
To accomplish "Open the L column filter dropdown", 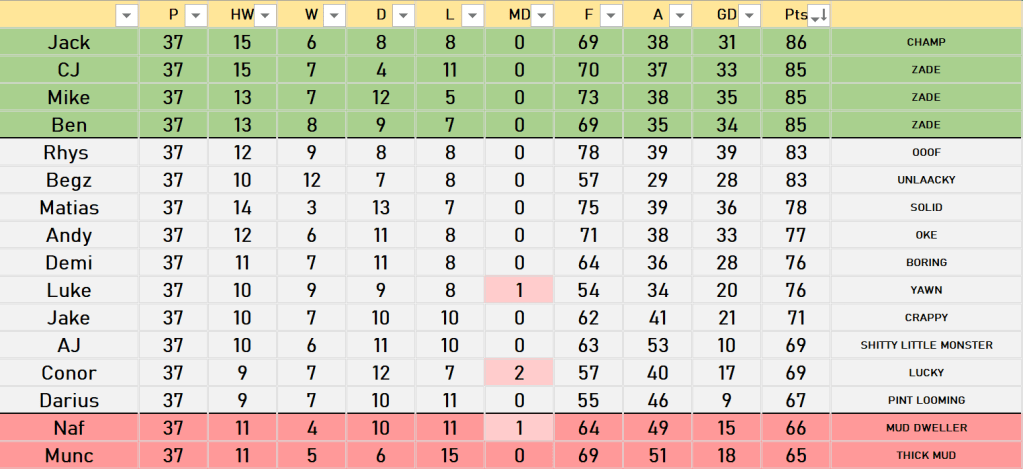I will [472, 15].
